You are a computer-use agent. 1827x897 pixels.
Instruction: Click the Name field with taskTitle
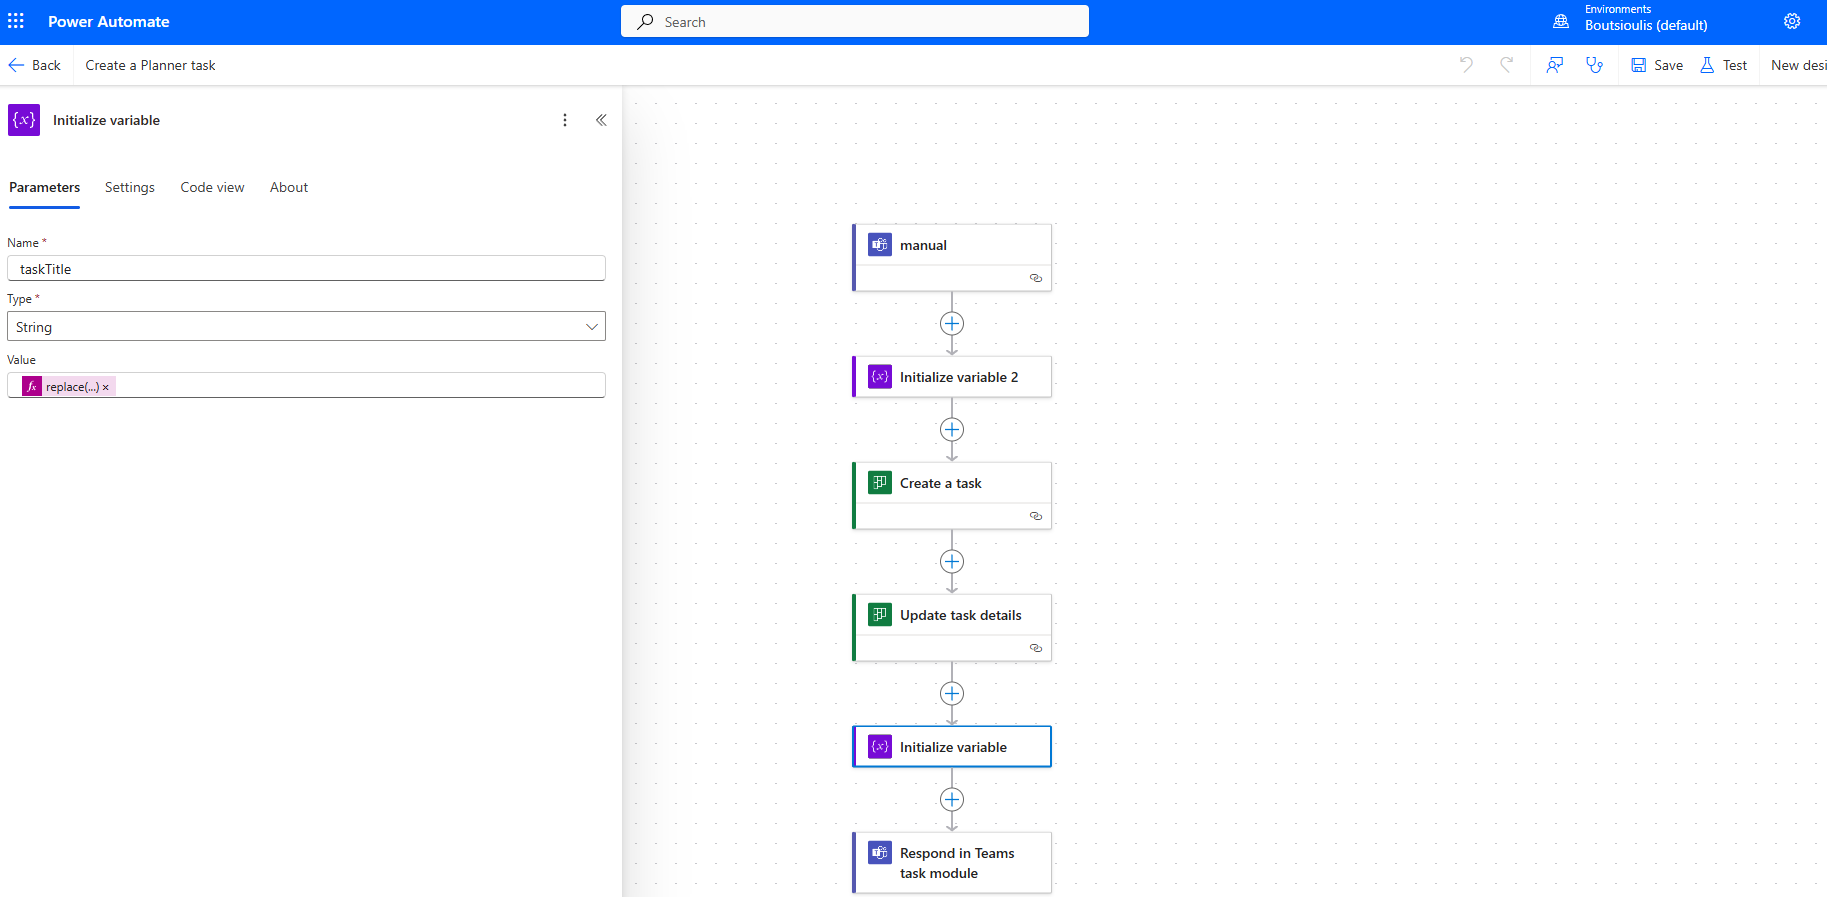306,268
